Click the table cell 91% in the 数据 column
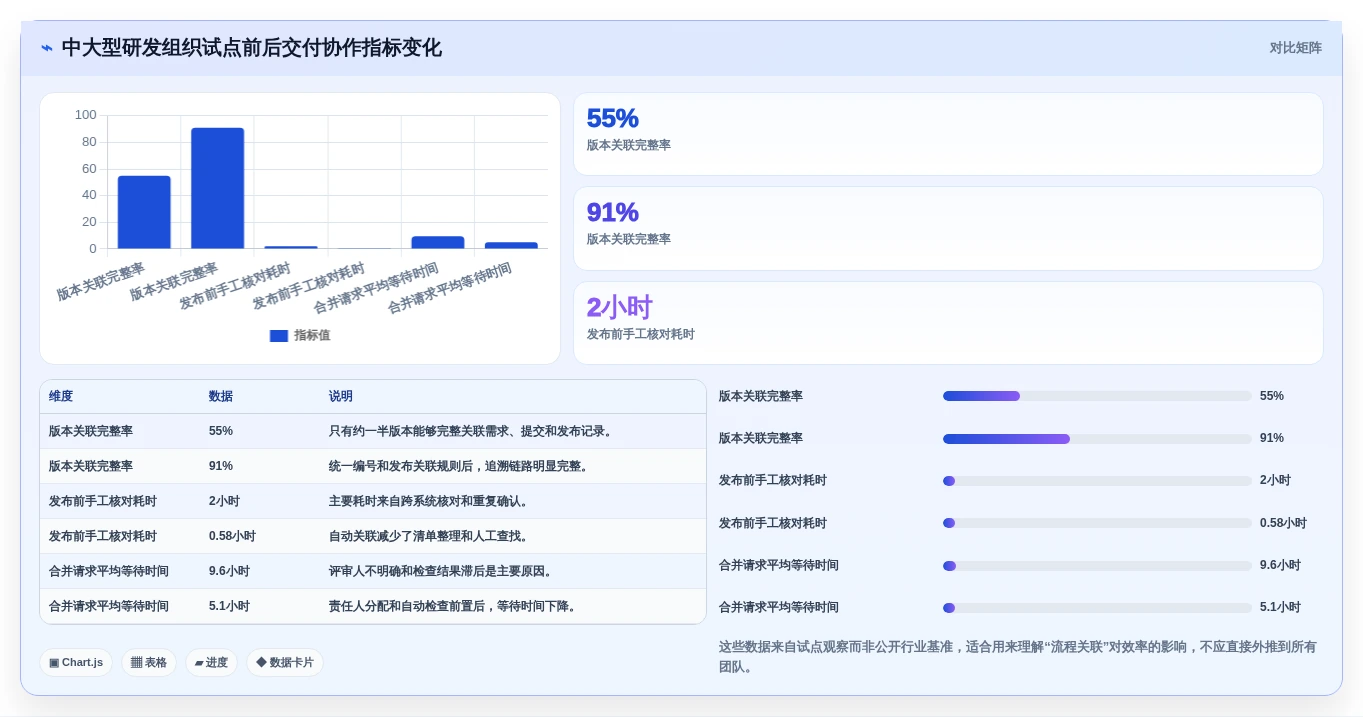Image resolution: width=1363 pixels, height=717 pixels. [221, 467]
